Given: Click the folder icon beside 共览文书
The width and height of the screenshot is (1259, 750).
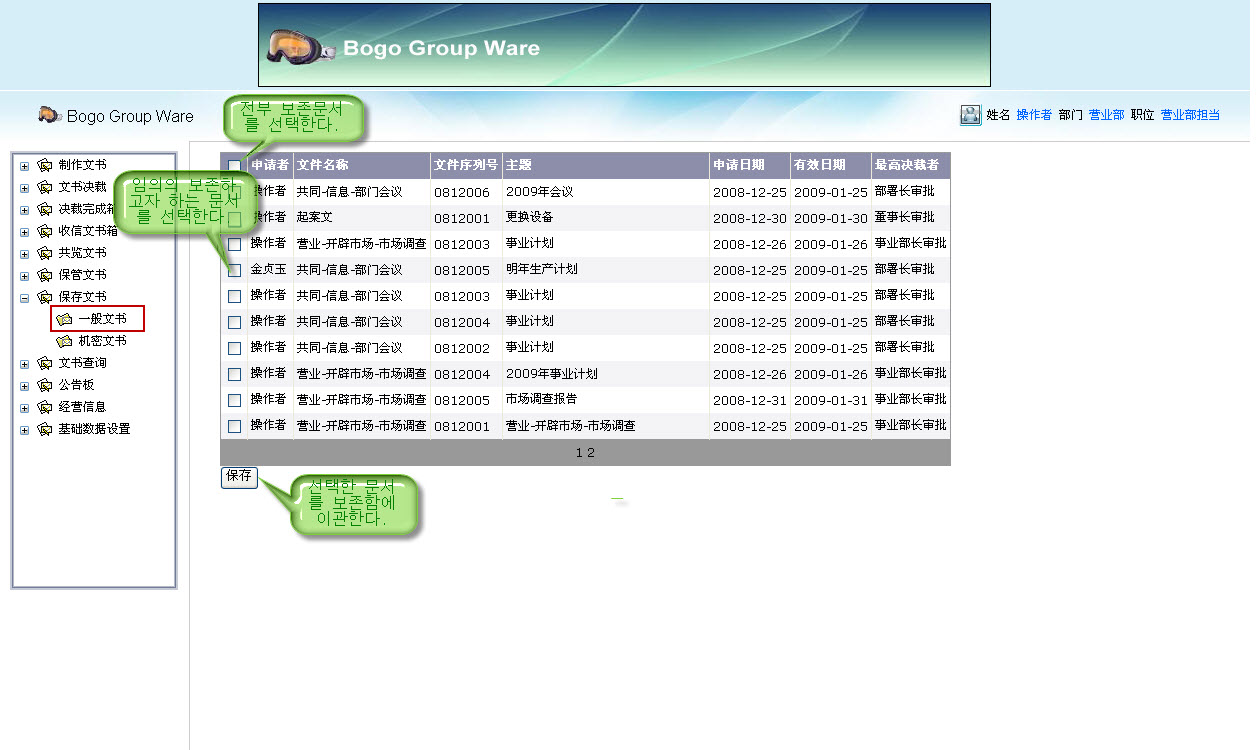Looking at the screenshot, I should [x=44, y=253].
